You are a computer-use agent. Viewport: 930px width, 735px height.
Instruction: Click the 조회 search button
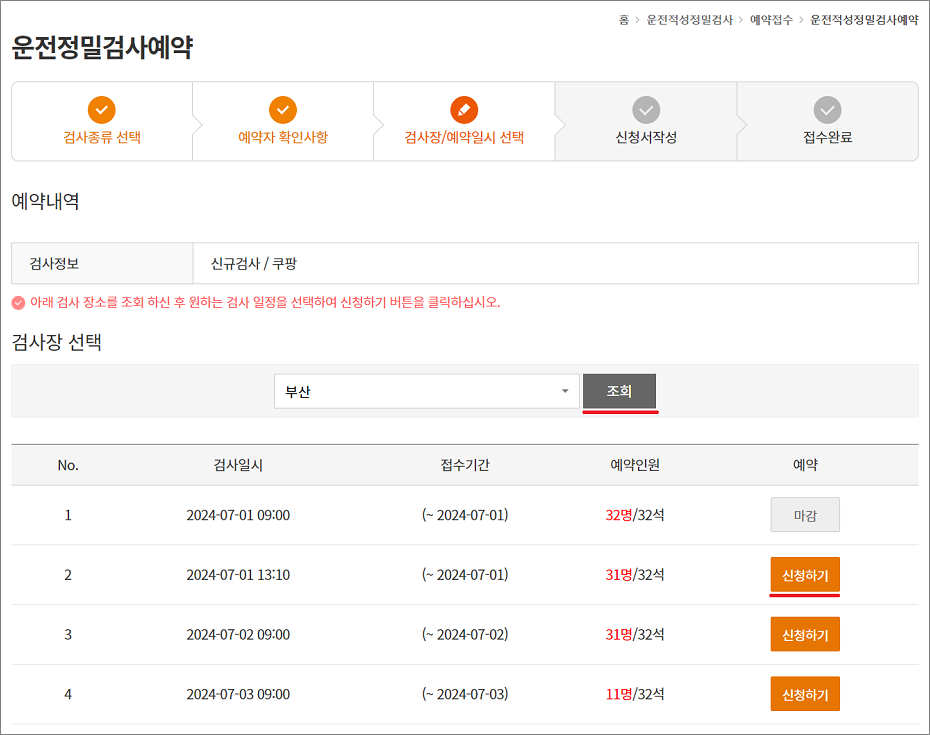click(x=619, y=391)
